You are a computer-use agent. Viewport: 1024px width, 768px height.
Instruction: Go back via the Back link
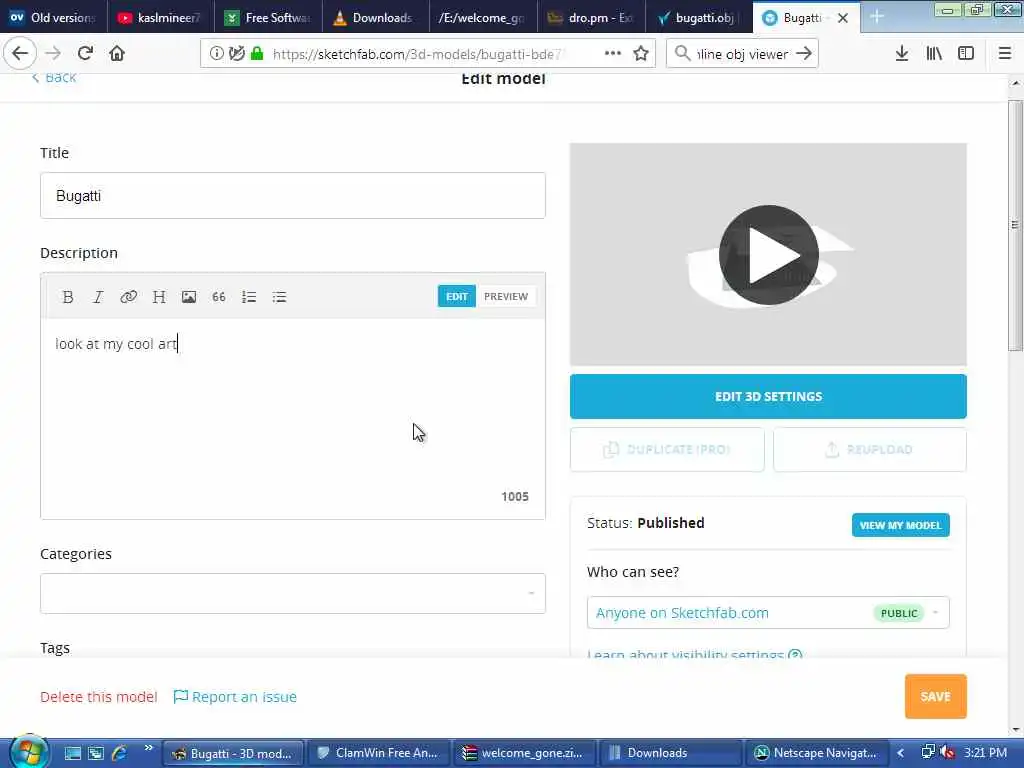(x=54, y=77)
